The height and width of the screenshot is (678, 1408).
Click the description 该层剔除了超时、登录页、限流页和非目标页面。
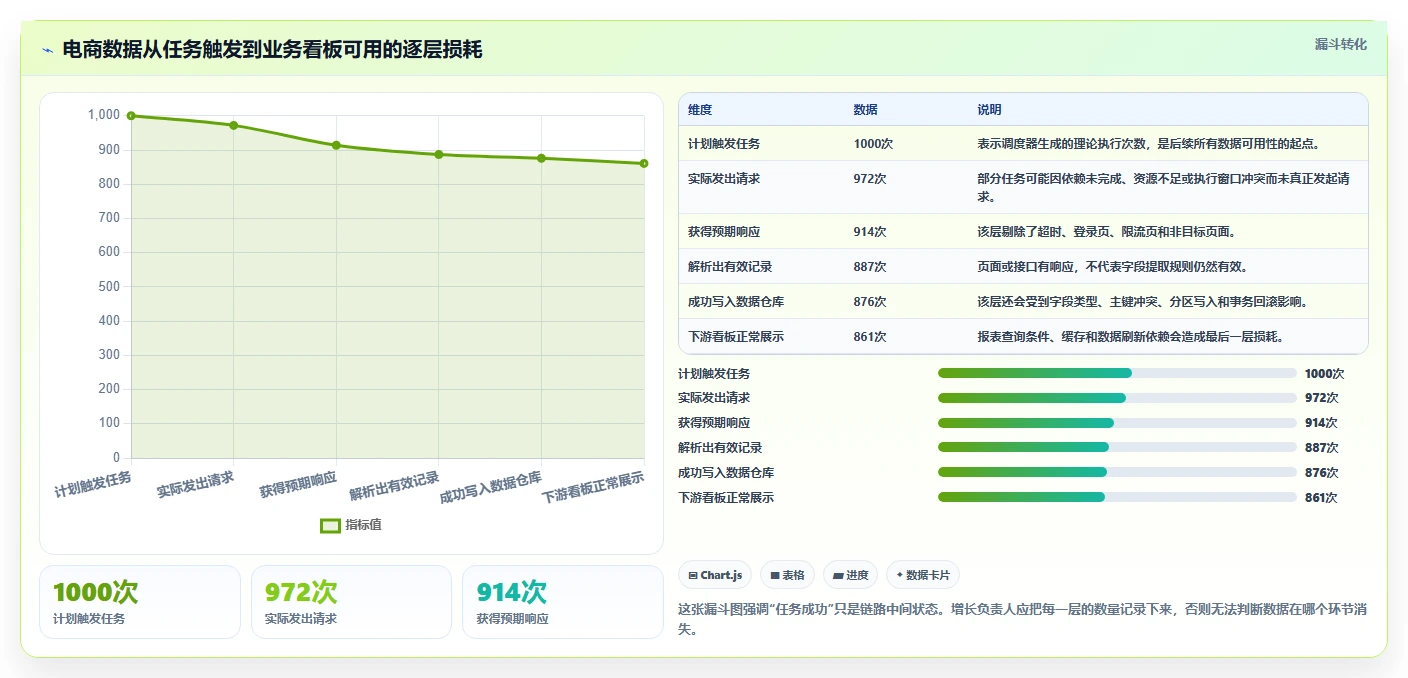tap(1107, 232)
